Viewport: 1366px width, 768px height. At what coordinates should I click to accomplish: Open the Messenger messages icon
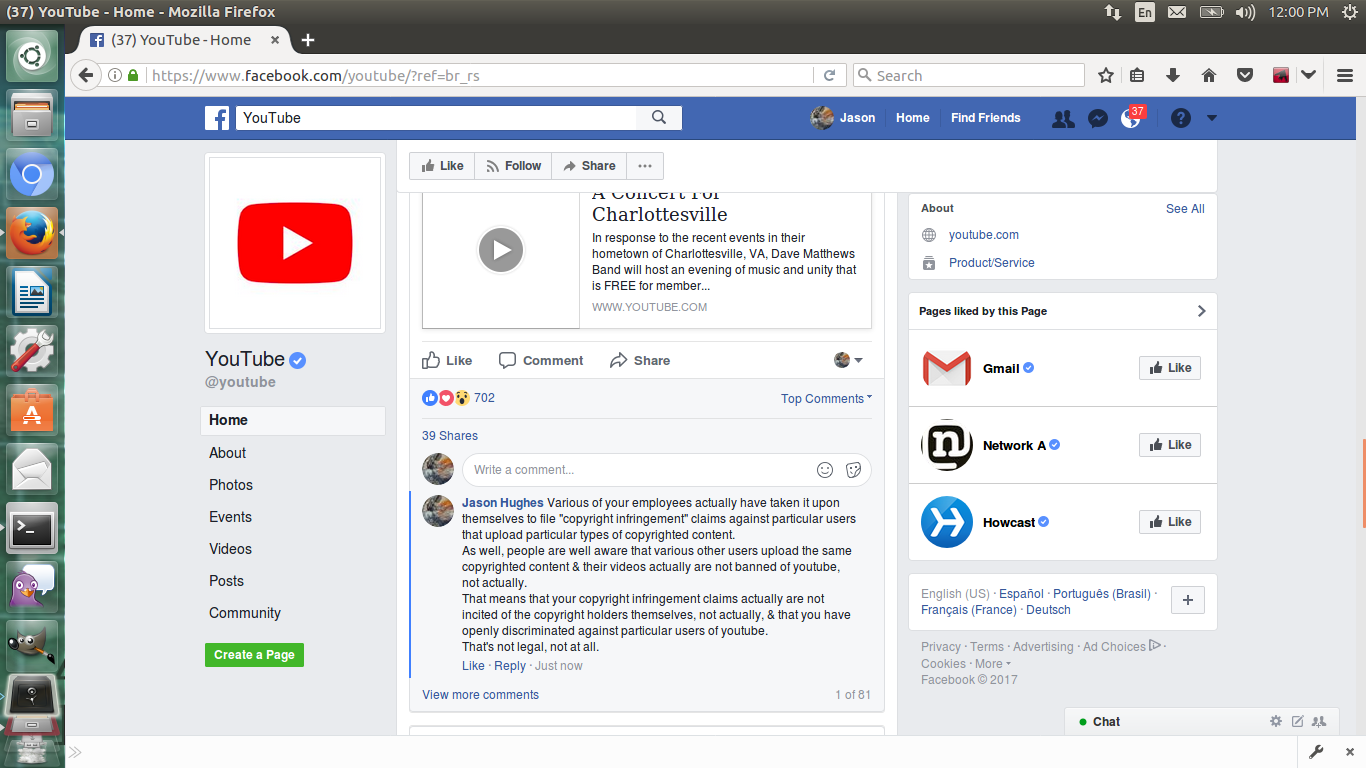[1097, 118]
